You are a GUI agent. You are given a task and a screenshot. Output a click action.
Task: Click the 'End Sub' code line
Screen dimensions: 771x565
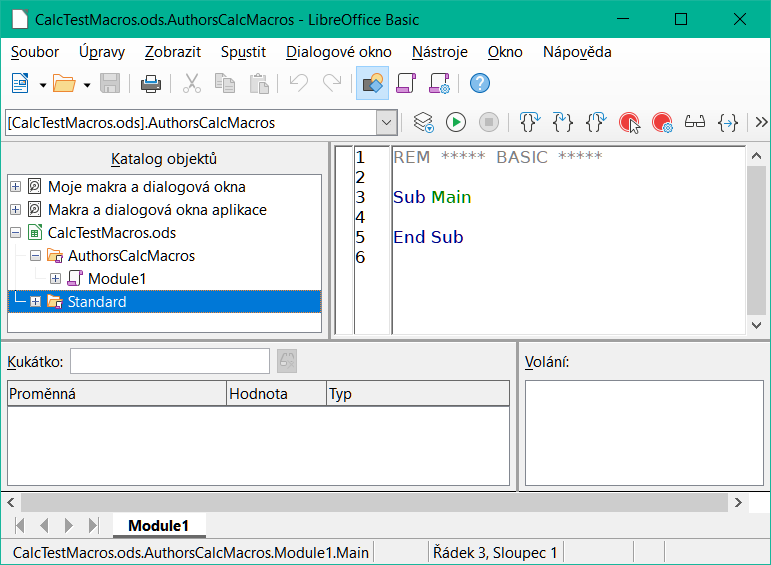[x=428, y=238]
